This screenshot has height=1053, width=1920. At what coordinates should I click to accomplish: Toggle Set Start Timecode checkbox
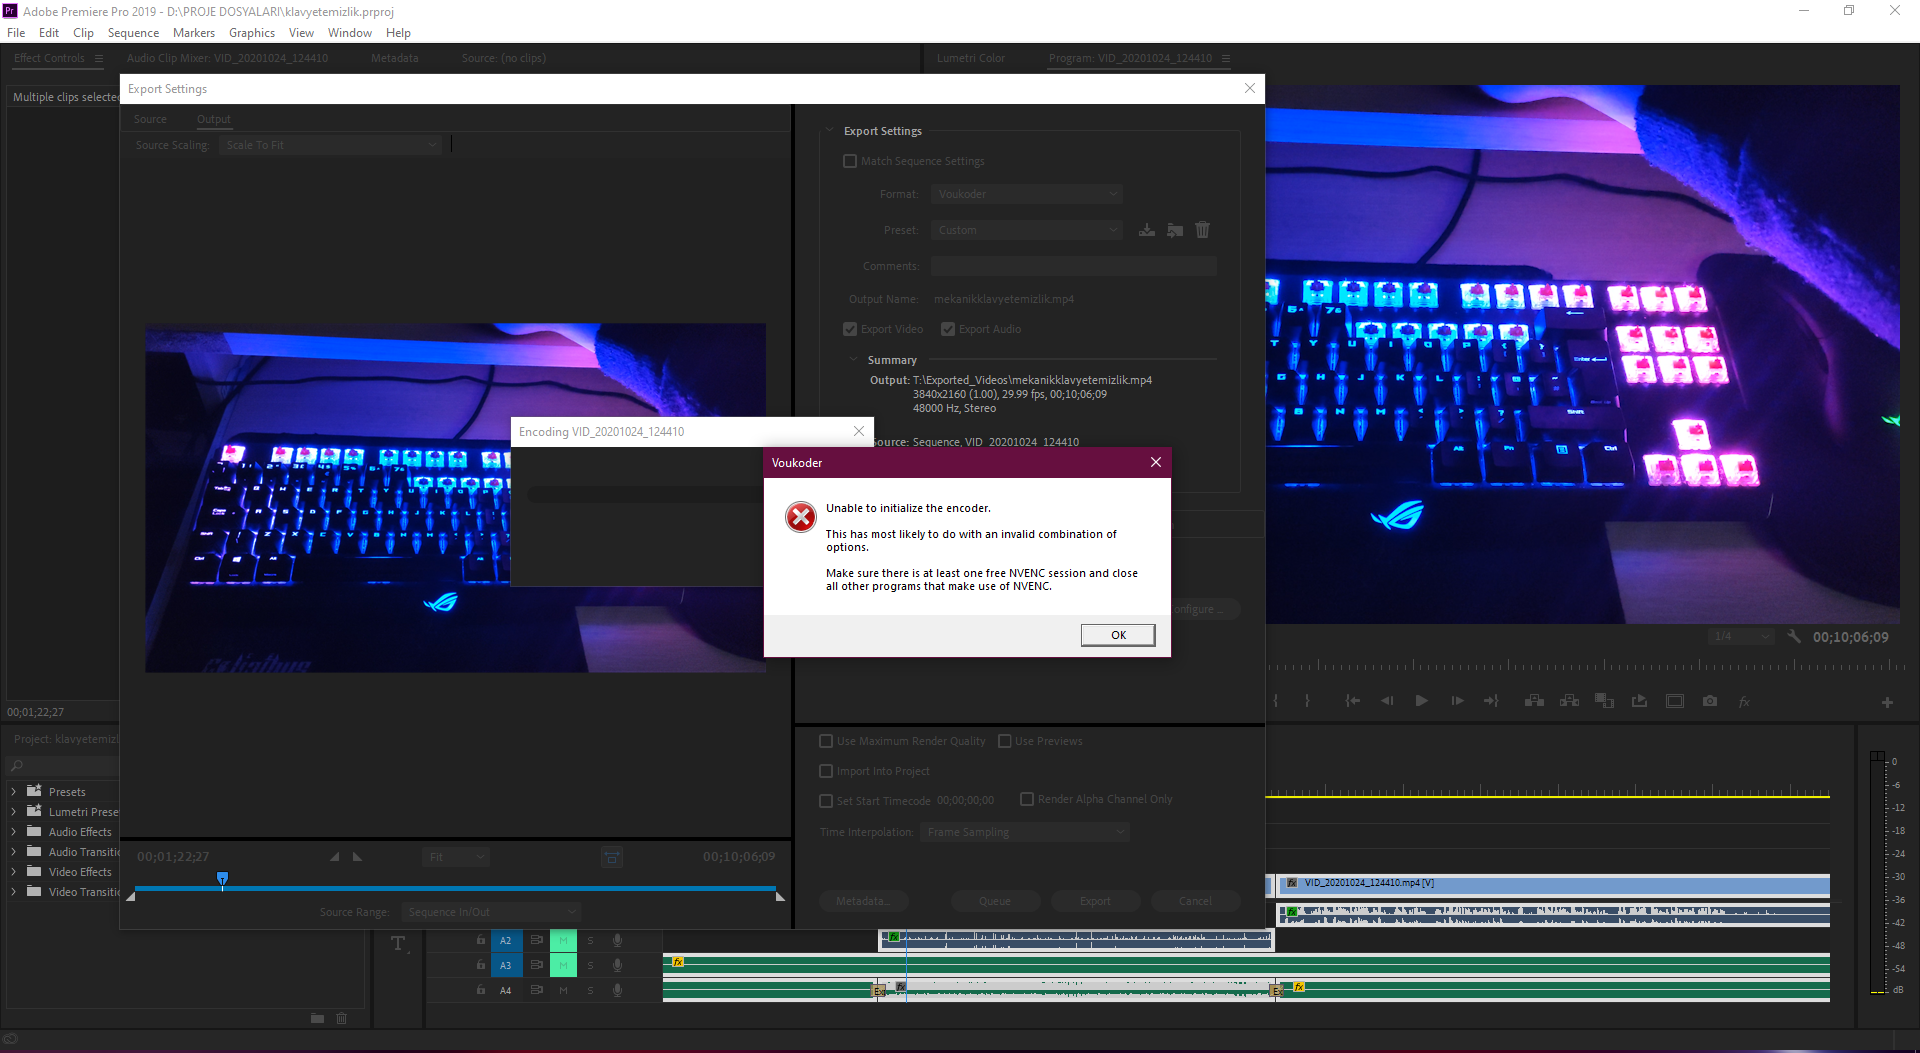coord(826,801)
